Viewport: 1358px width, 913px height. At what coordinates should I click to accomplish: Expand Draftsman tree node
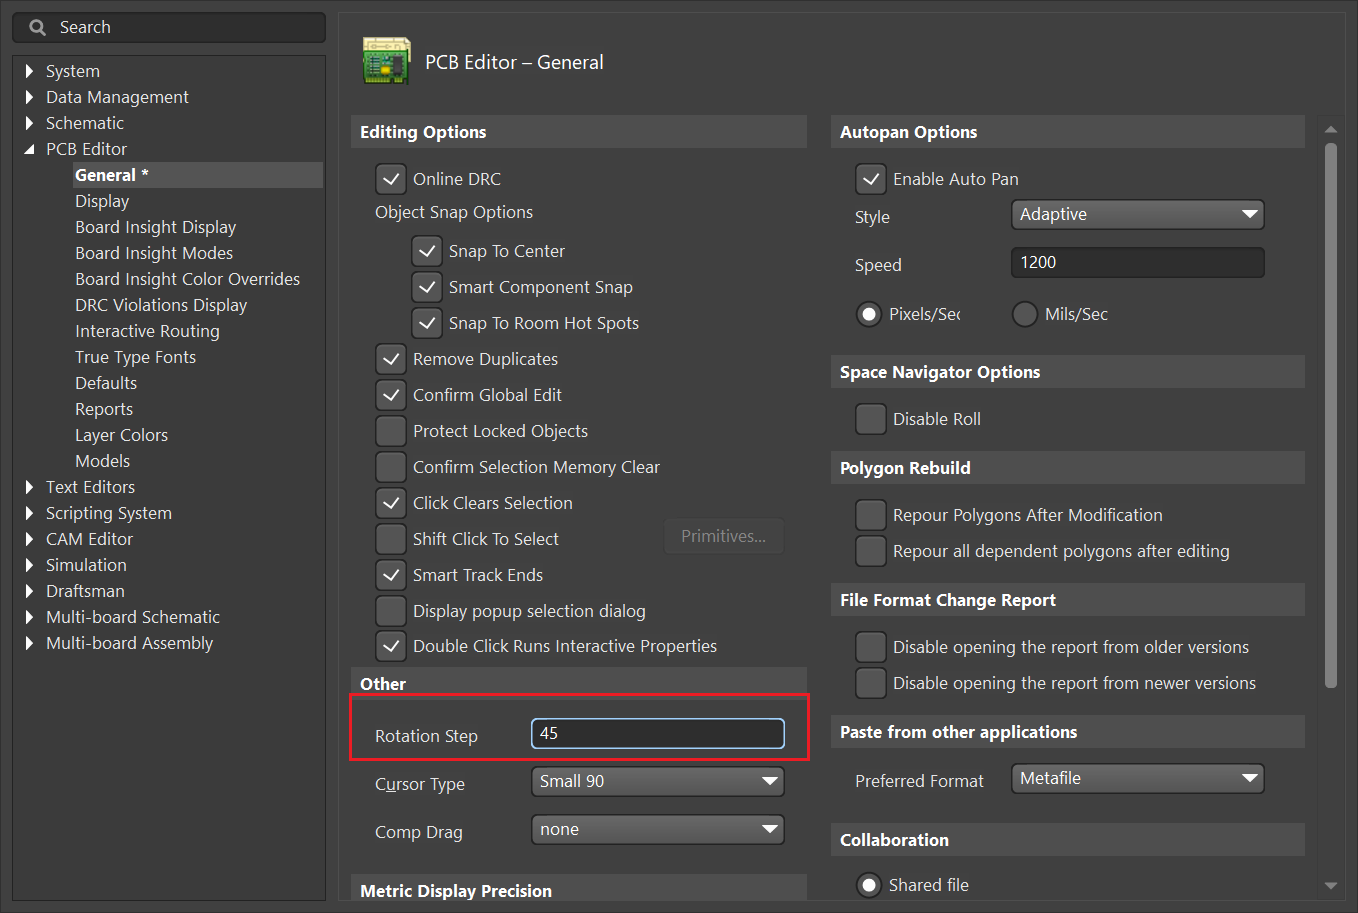click(29, 591)
